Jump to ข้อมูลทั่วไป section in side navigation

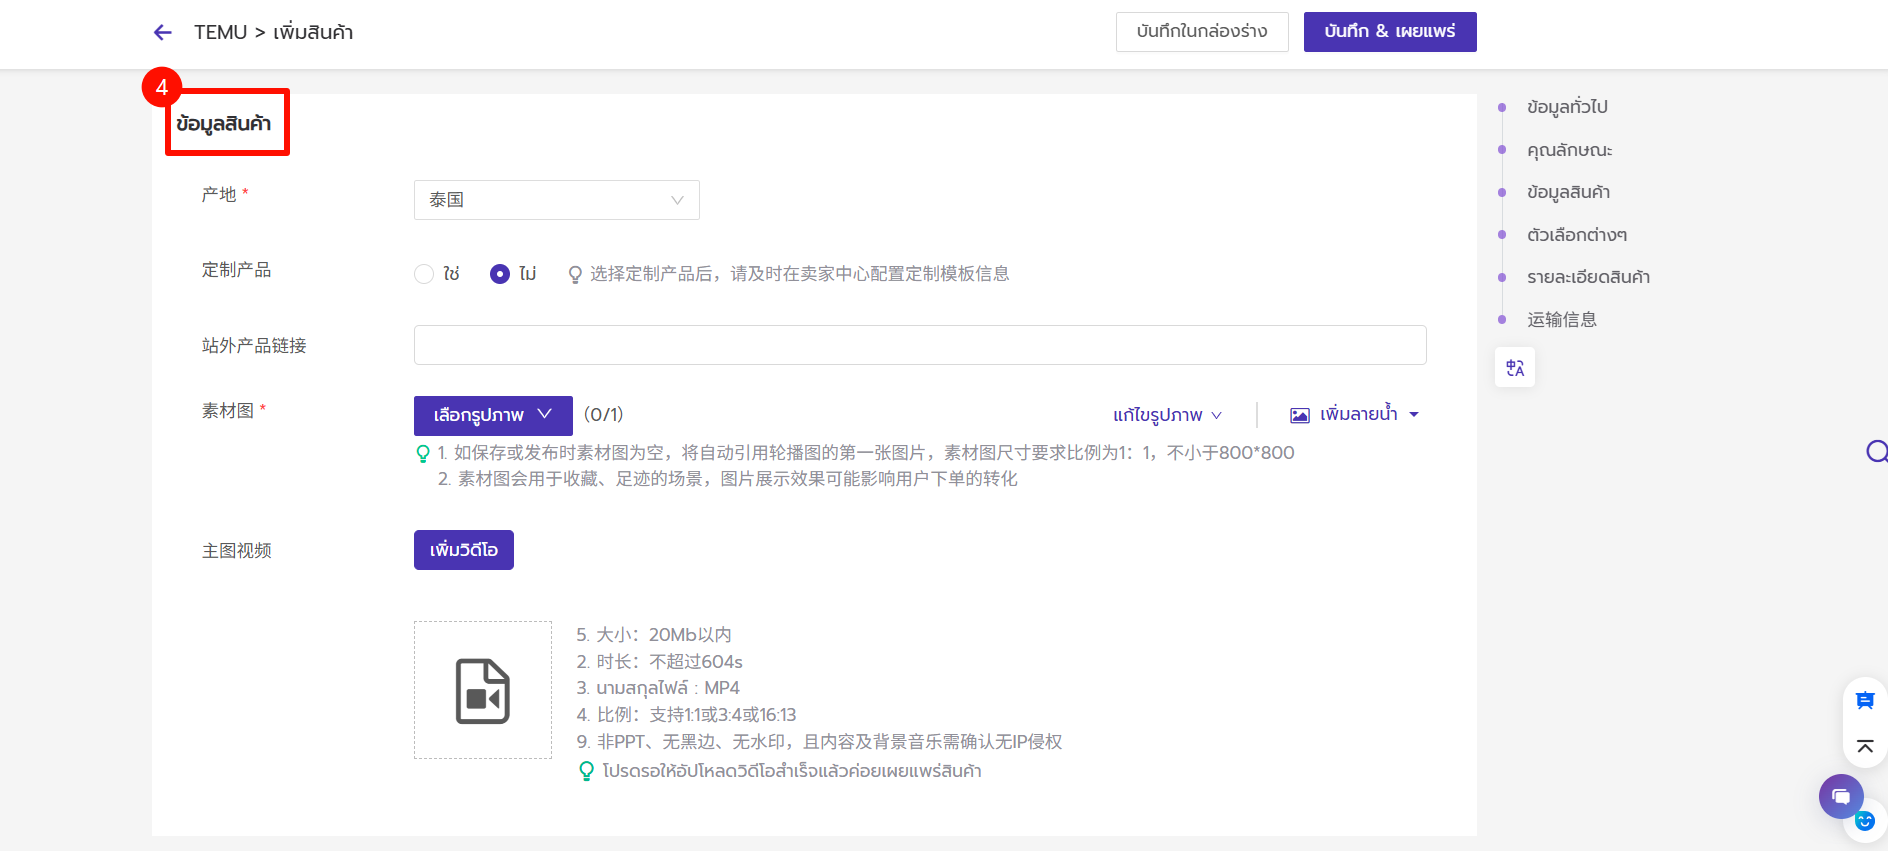coord(1567,107)
